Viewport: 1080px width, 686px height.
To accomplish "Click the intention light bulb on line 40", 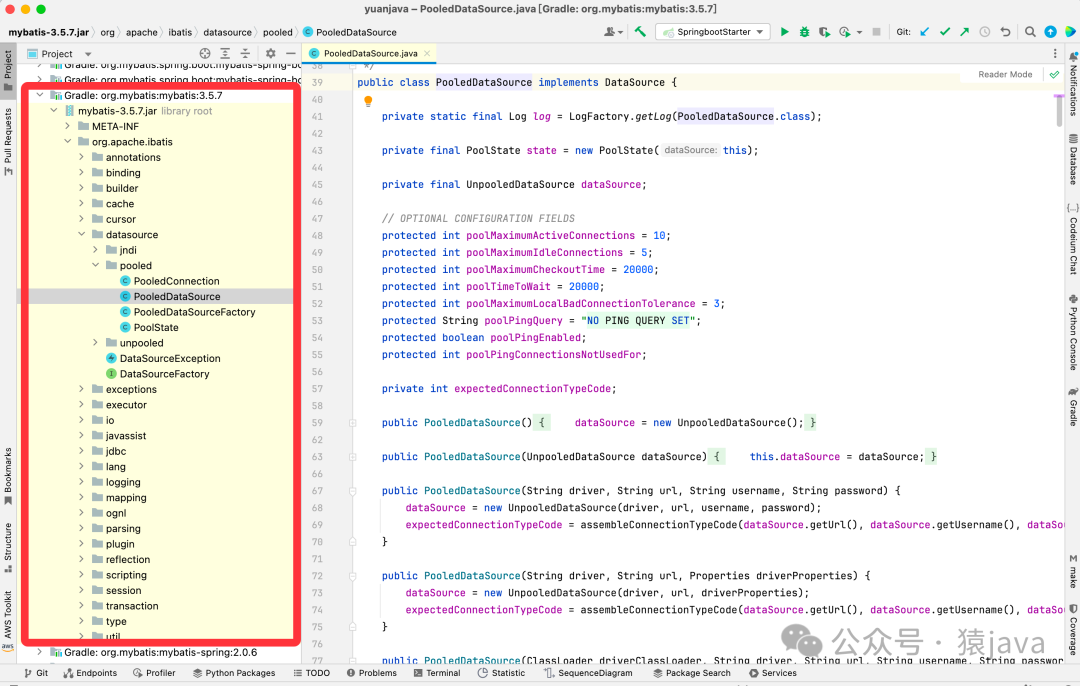I will coord(368,101).
